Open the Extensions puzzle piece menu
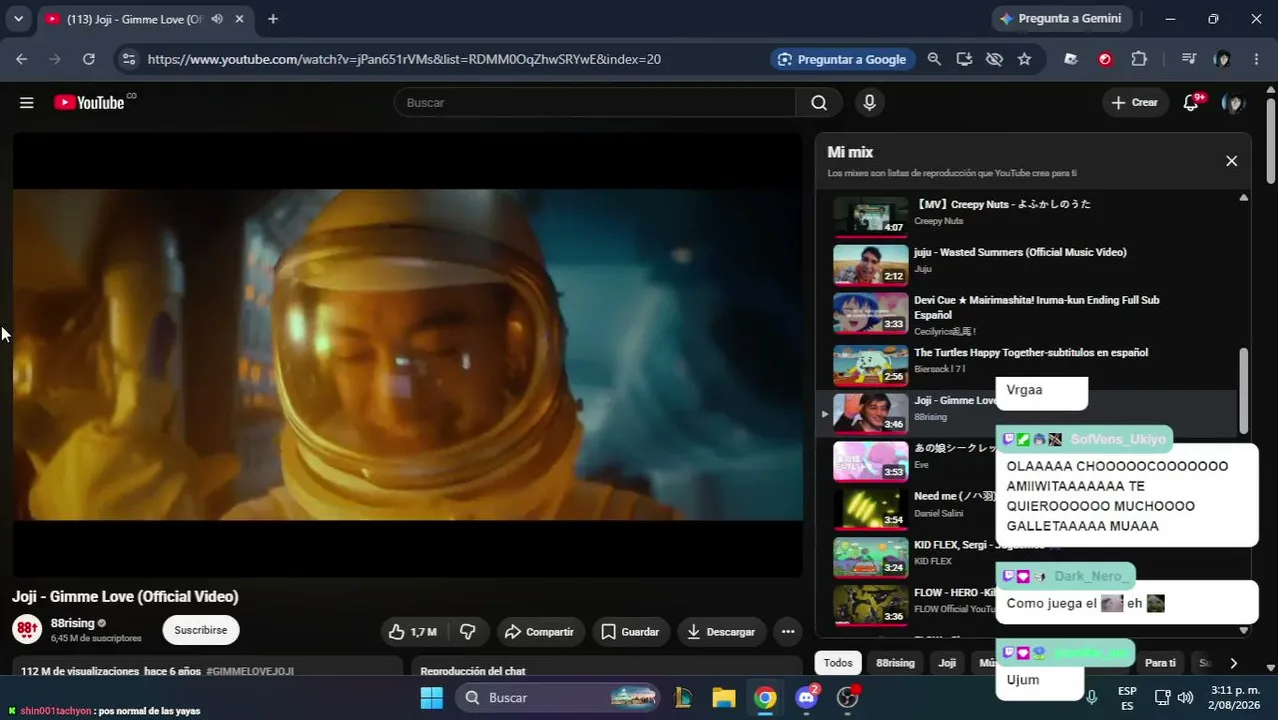This screenshot has height=720, width=1278. (1139, 59)
